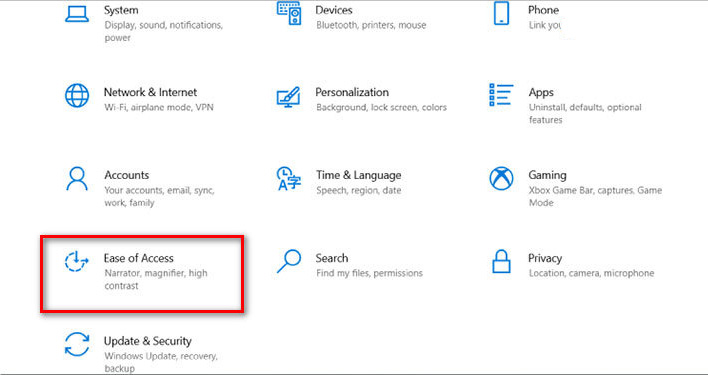Screen dimensions: 708x375
Task: Open the Personalization heading text
Action: pyautogui.click(x=352, y=92)
